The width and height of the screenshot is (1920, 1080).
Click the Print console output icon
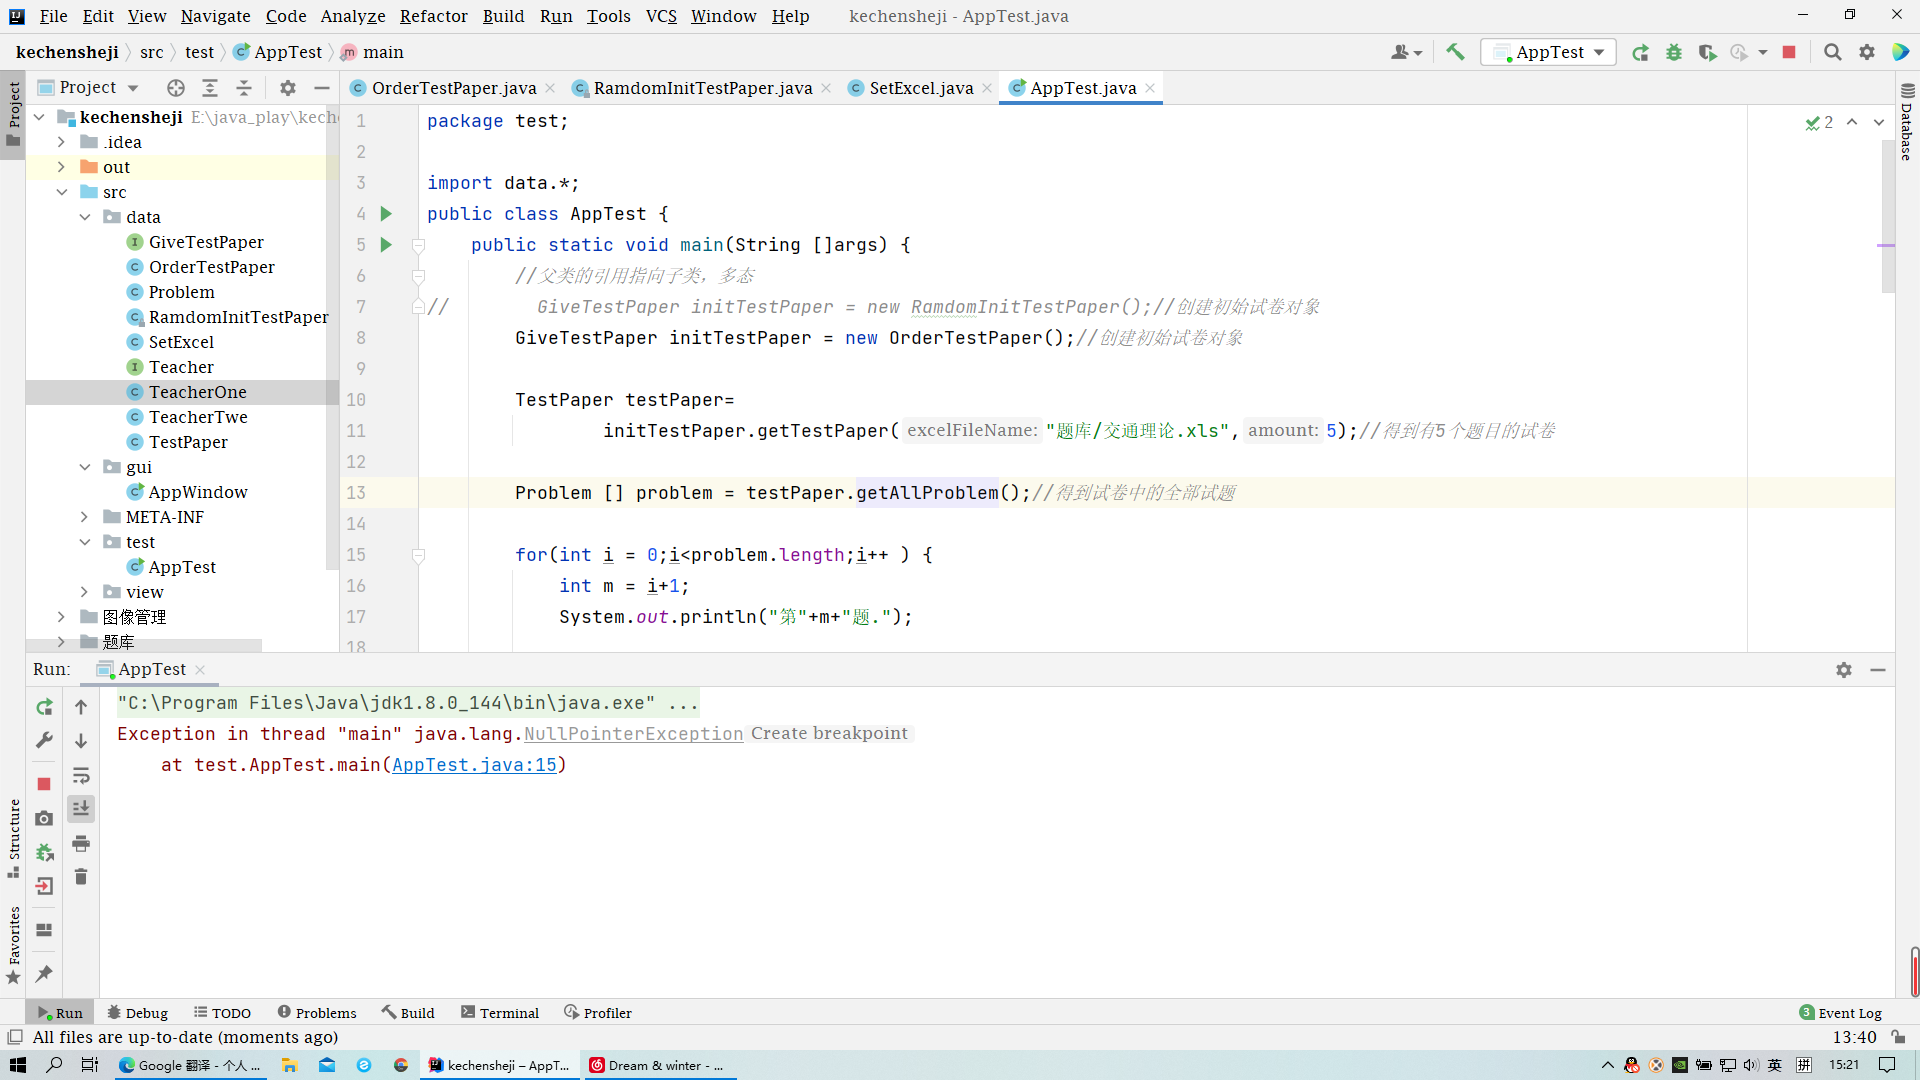pos(81,843)
